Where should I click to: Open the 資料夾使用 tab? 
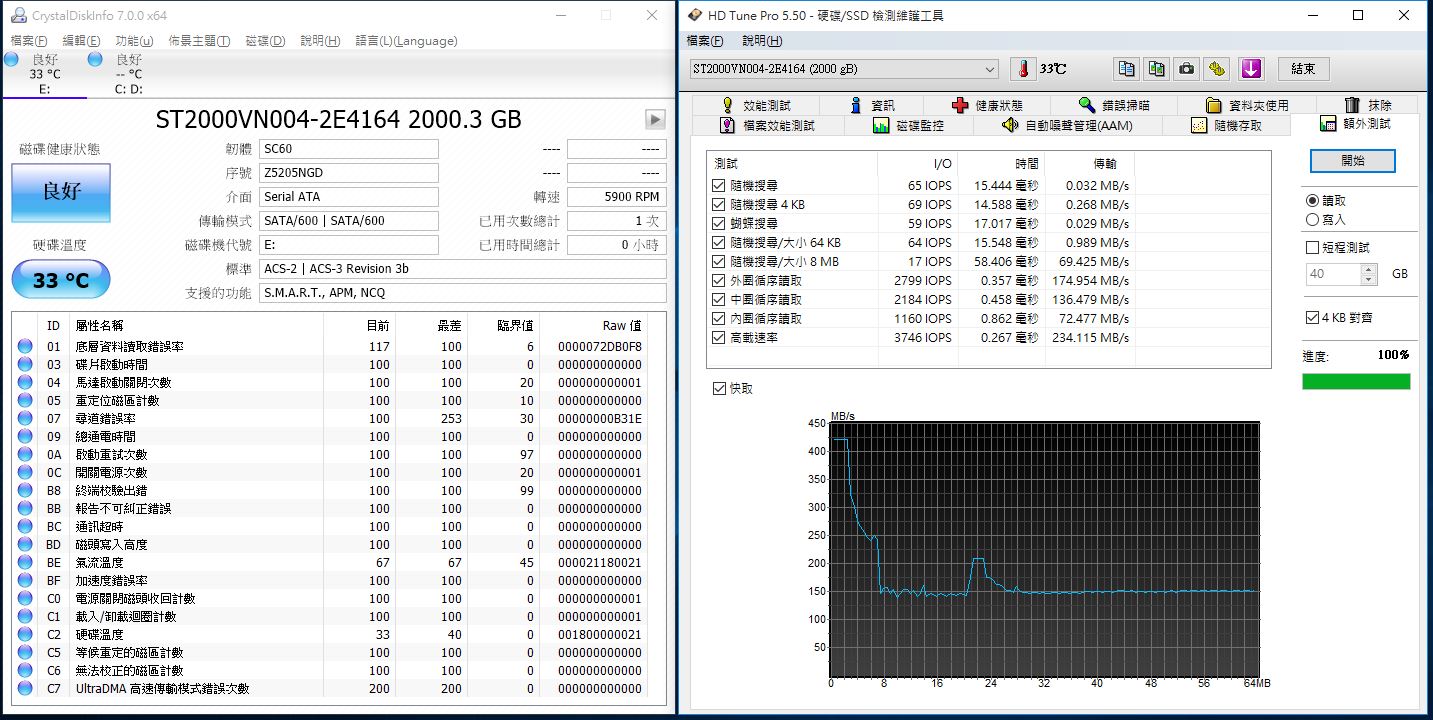coord(1247,105)
